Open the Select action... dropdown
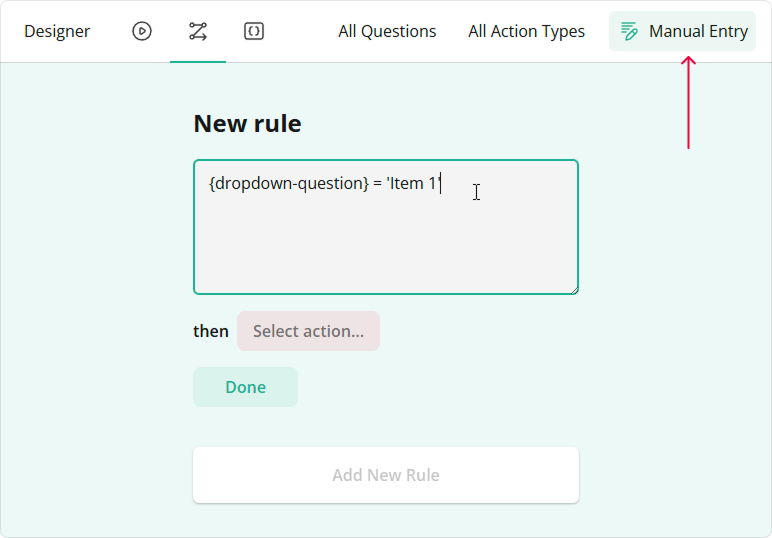 [308, 331]
